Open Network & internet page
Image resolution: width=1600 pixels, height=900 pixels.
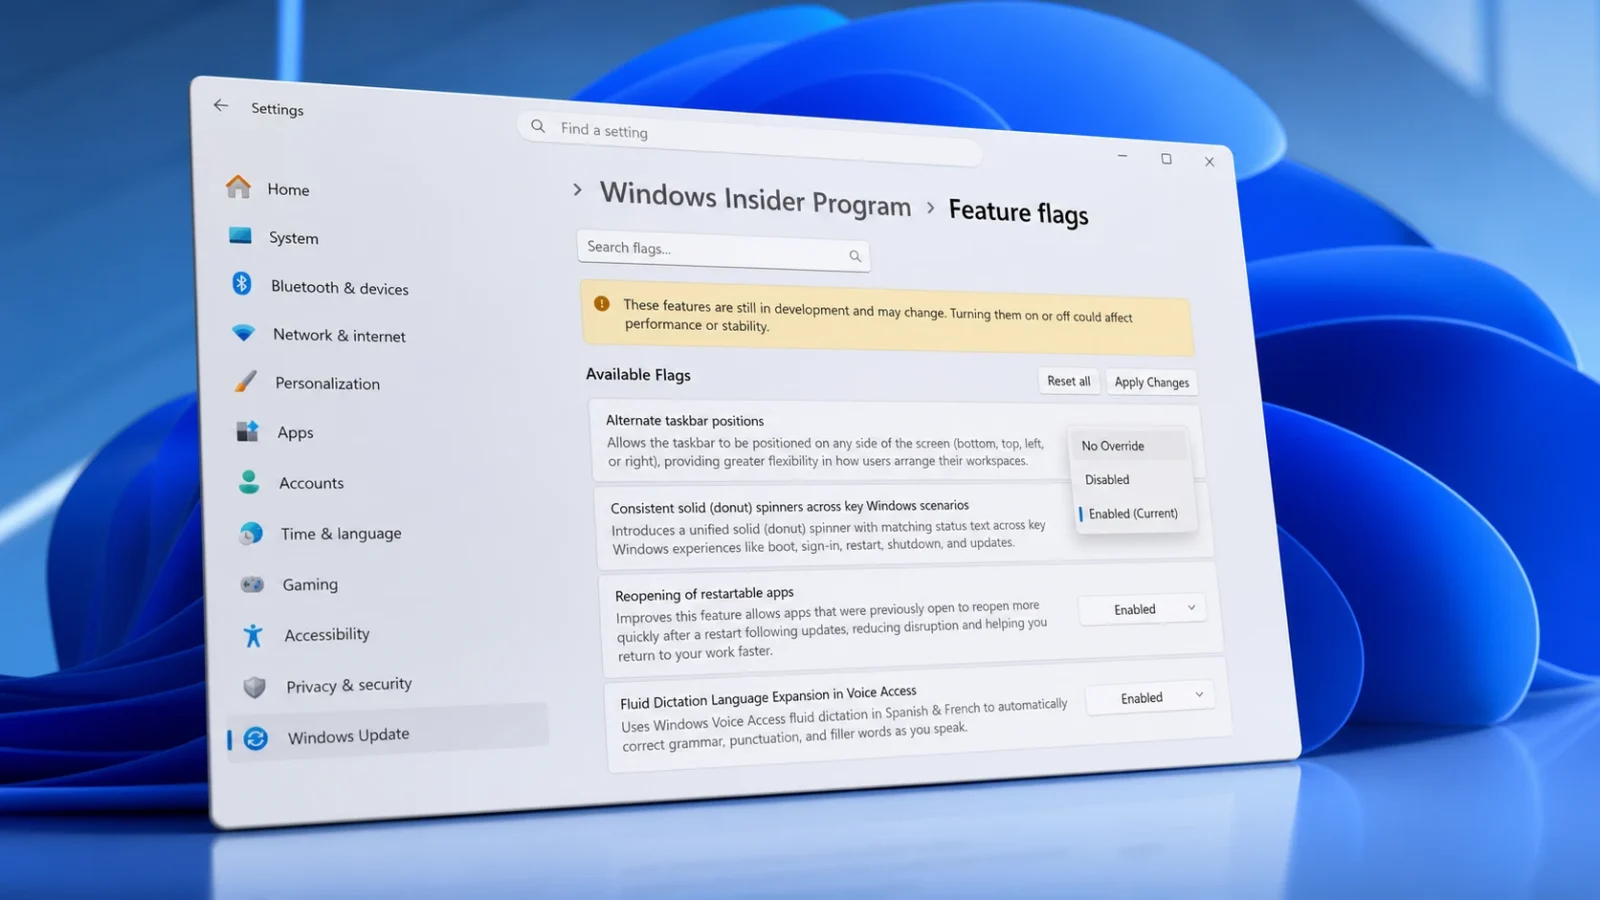[340, 336]
